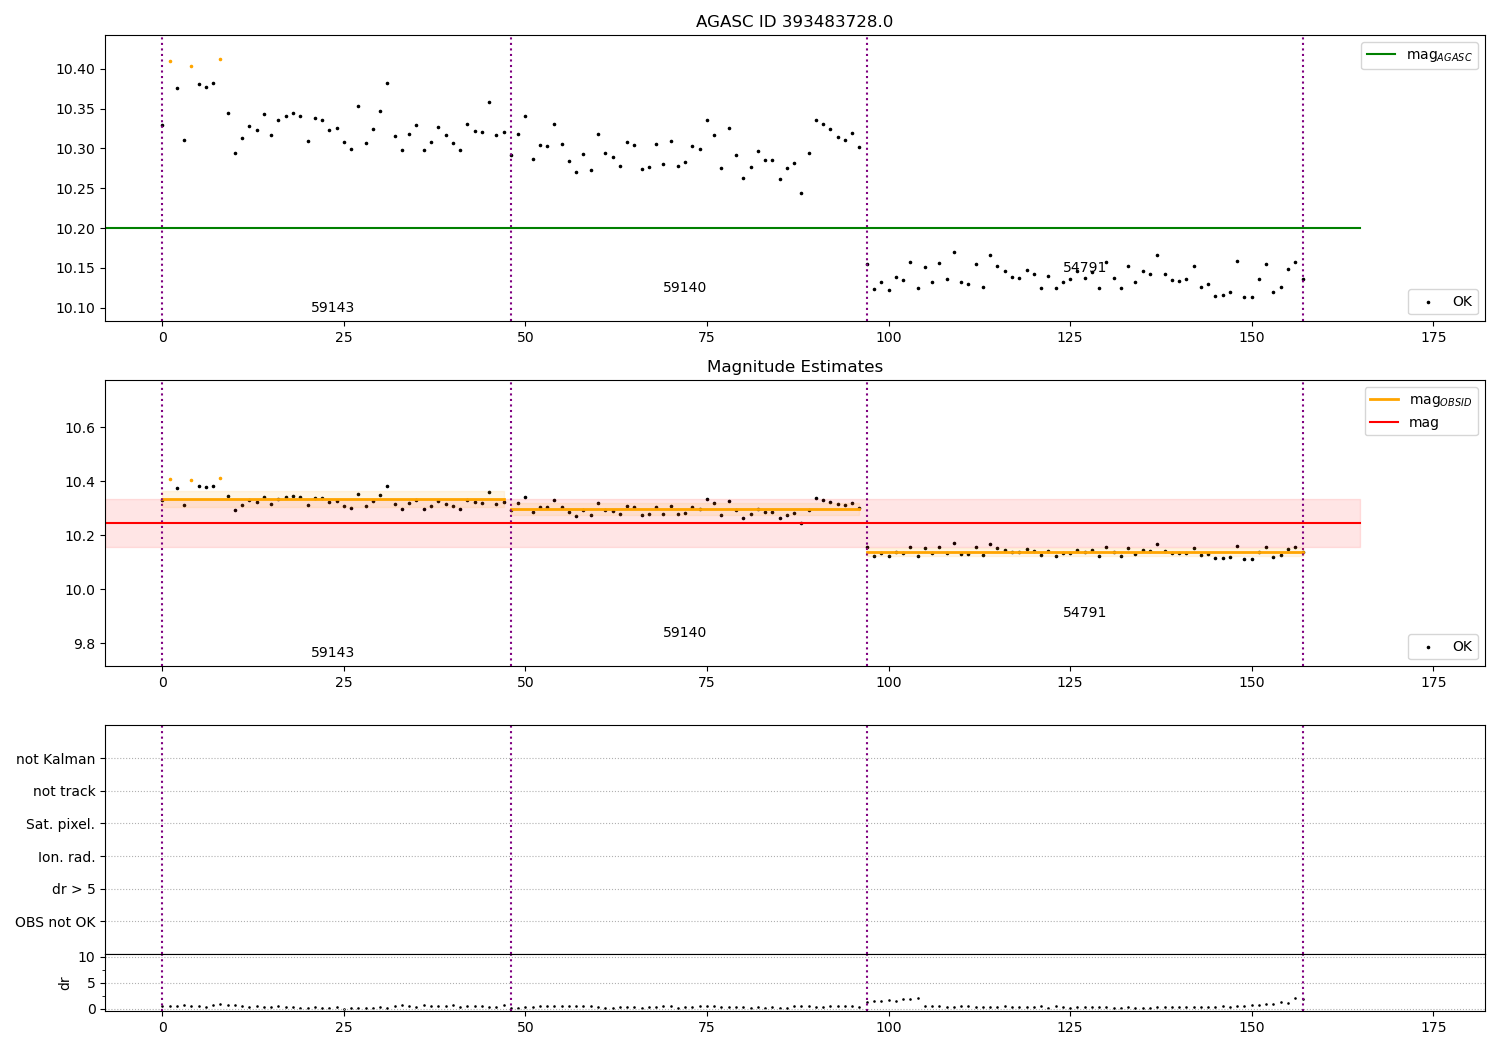The image size is (1500, 1050).
Task: Click the '10.6' y-tick in Magnitude Estimates plot
Action: click(x=80, y=428)
